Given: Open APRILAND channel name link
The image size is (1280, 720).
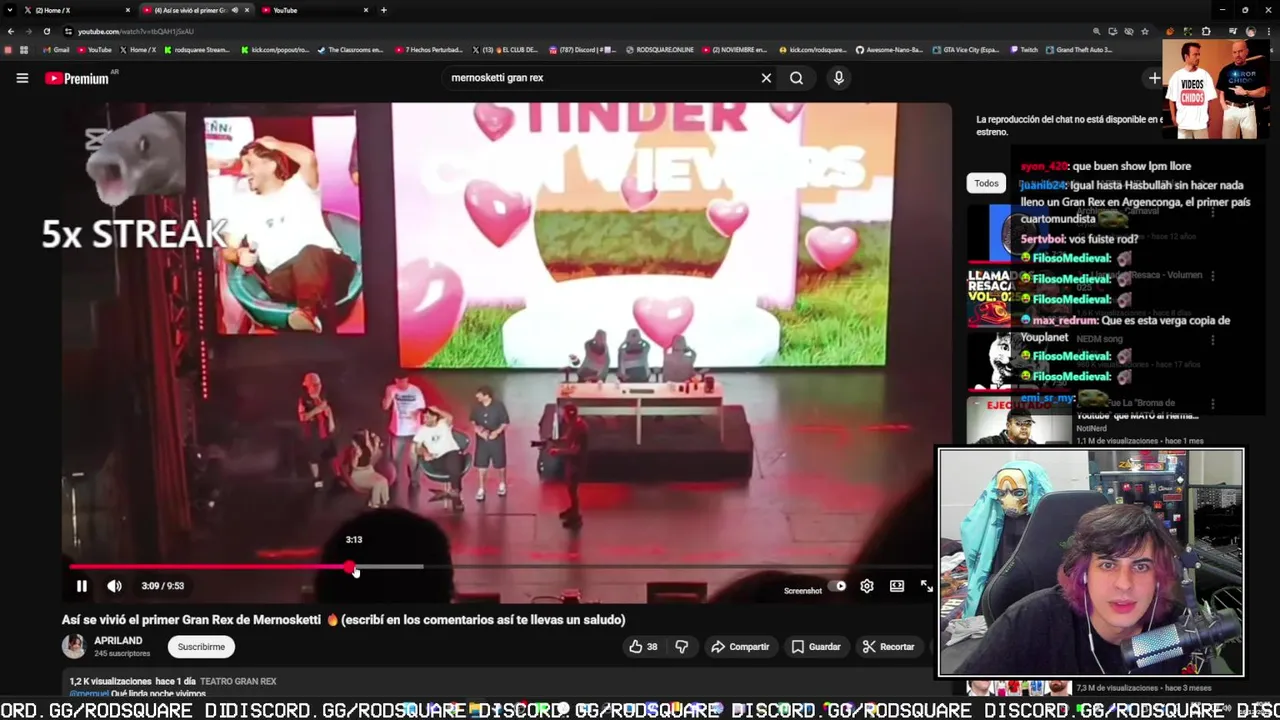Looking at the screenshot, I should pyautogui.click(x=118, y=640).
